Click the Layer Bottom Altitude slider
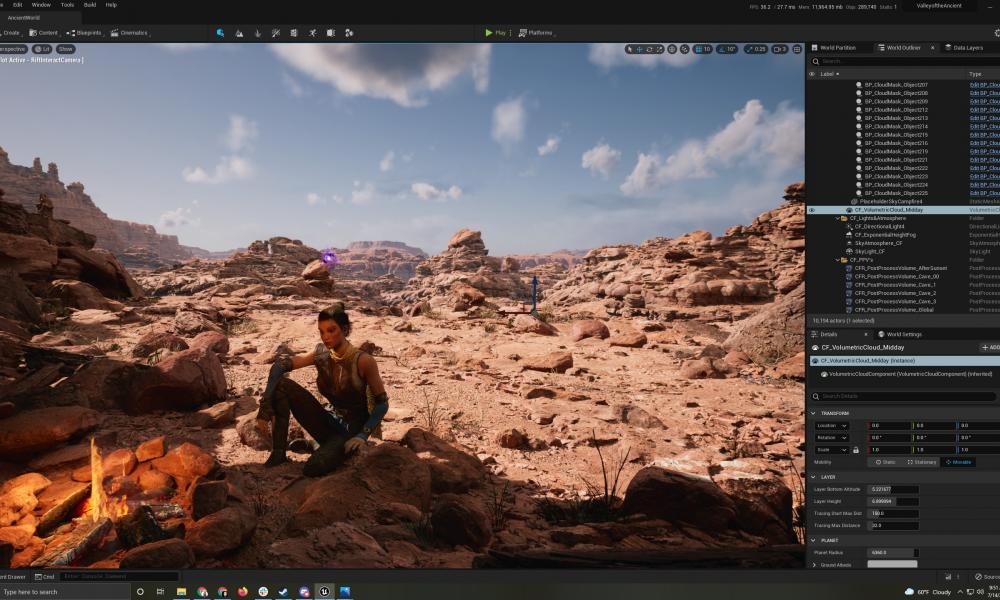The width and height of the screenshot is (1000, 600). 893,489
